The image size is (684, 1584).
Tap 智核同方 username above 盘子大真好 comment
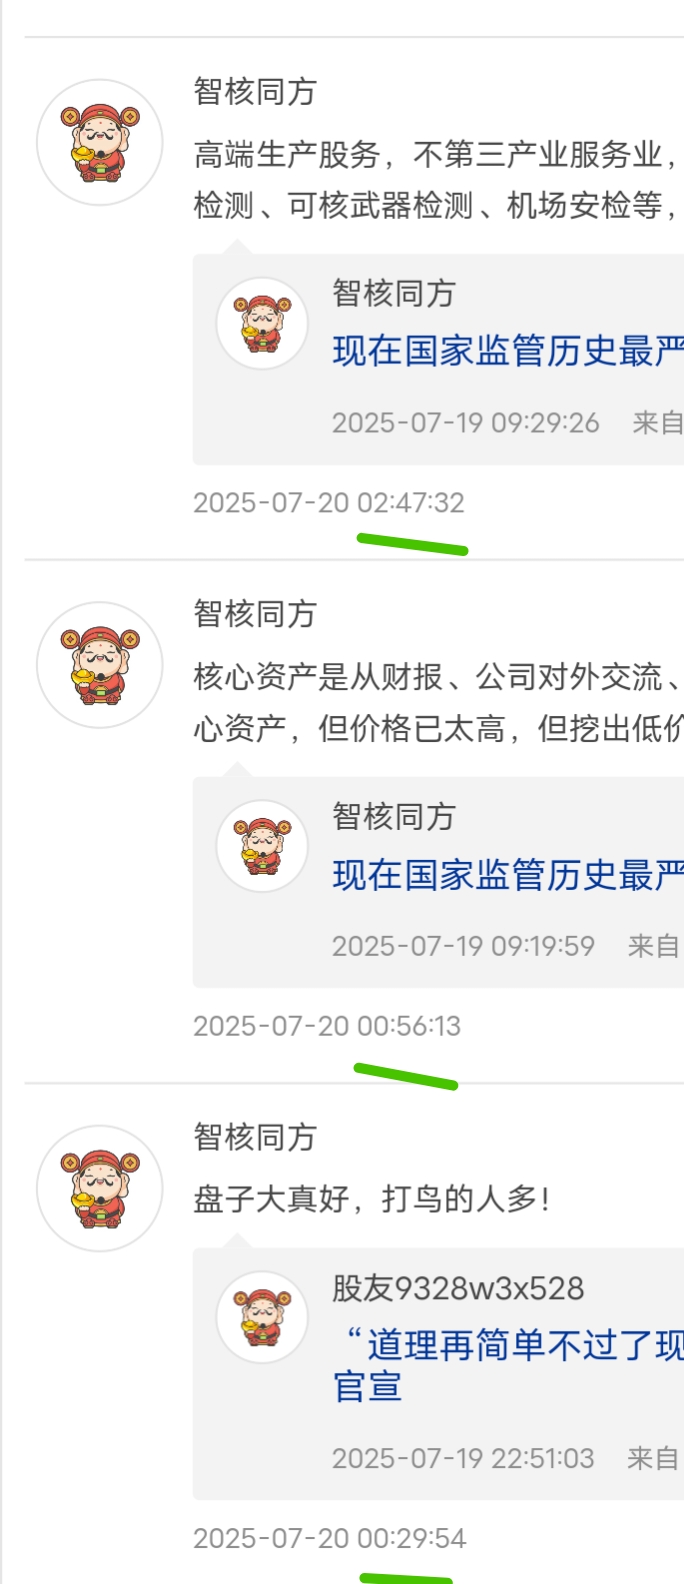(x=255, y=1137)
